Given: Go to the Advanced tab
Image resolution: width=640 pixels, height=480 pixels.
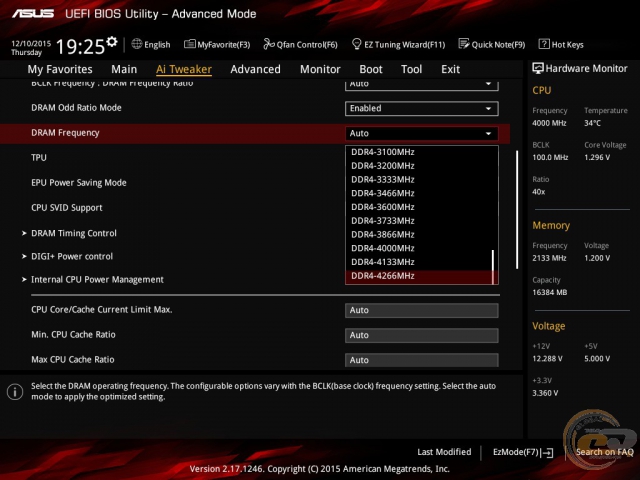Looking at the screenshot, I should (256, 69).
